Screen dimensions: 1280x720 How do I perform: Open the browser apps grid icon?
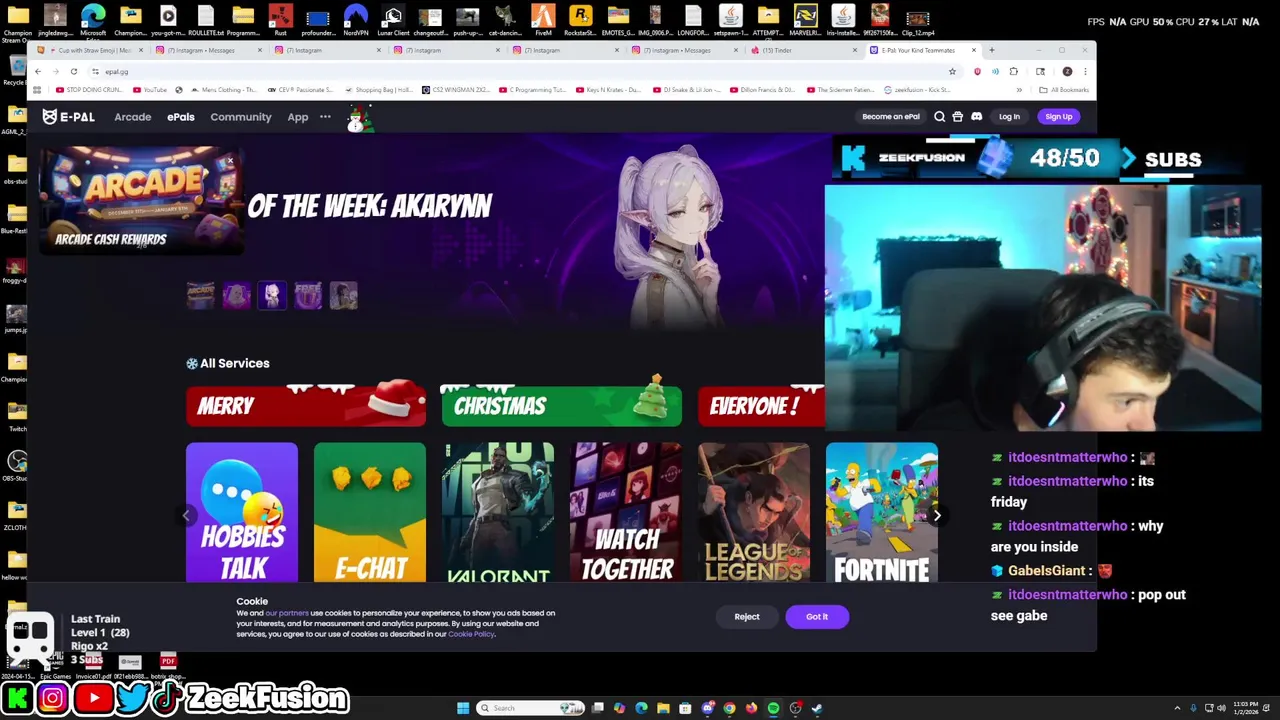[37, 90]
